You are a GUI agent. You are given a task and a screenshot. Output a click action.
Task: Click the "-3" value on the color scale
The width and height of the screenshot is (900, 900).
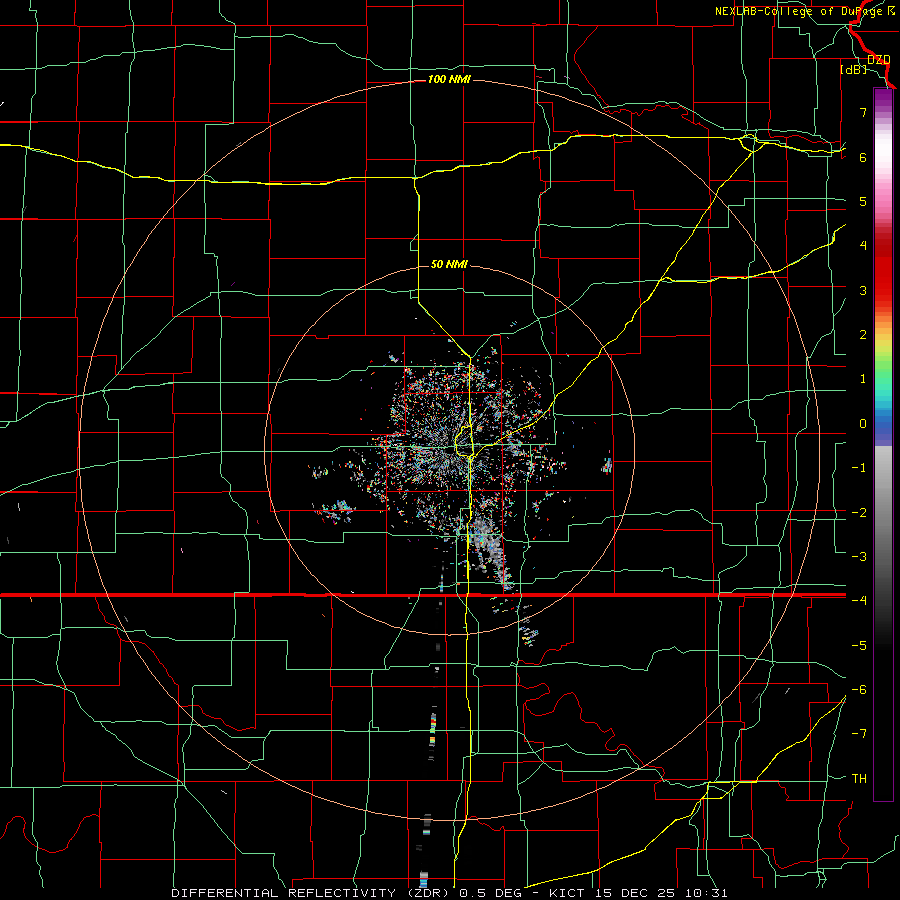(859, 556)
